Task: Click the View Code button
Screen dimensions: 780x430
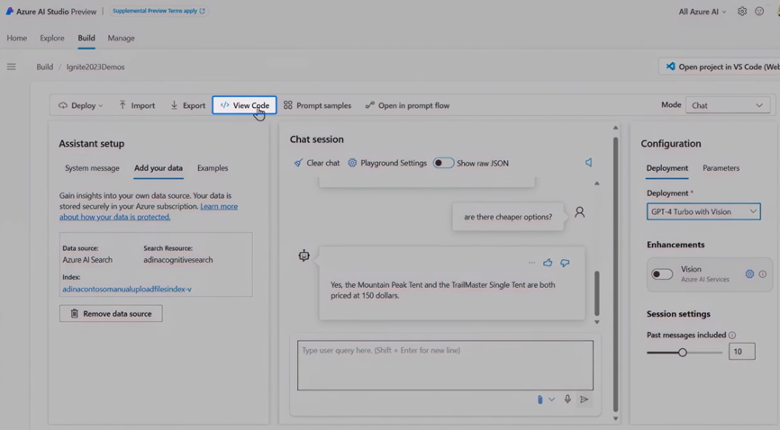Action: pyautogui.click(x=244, y=106)
